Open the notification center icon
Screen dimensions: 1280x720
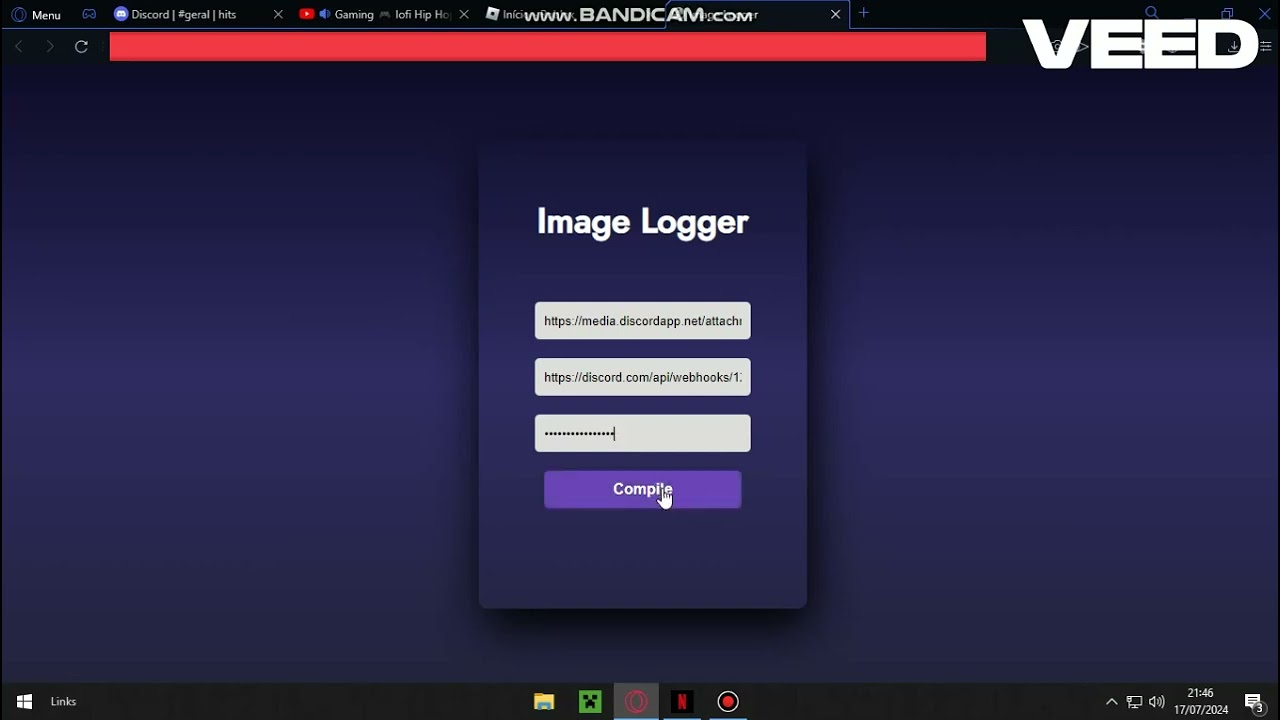[1255, 702]
